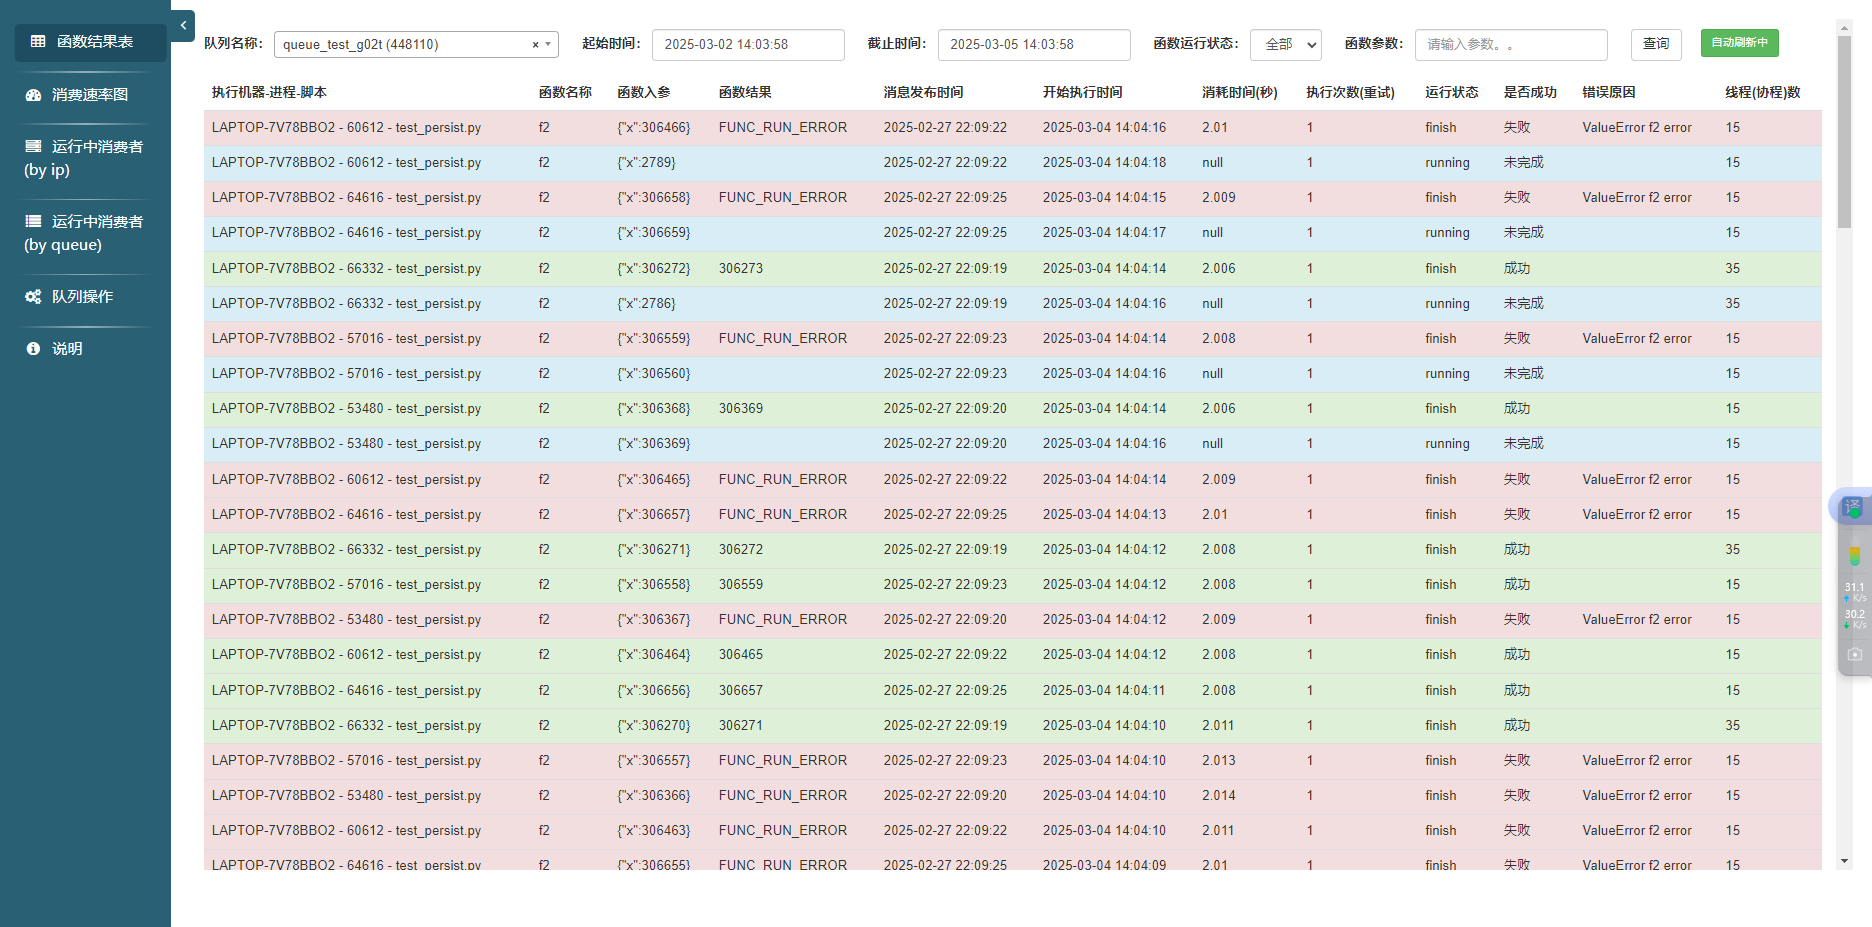Click the 线程(协程)数 column header
This screenshot has height=927, width=1872.
click(x=1763, y=93)
